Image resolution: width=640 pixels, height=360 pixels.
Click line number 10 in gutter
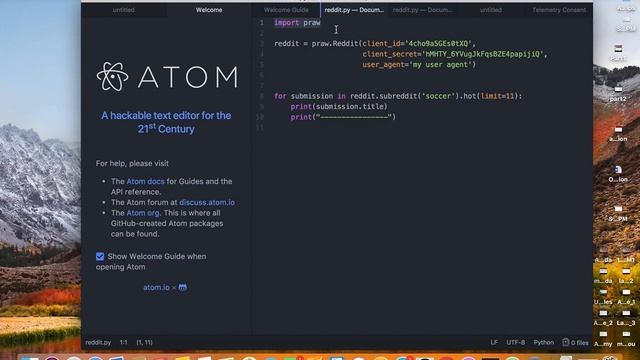[260, 117]
